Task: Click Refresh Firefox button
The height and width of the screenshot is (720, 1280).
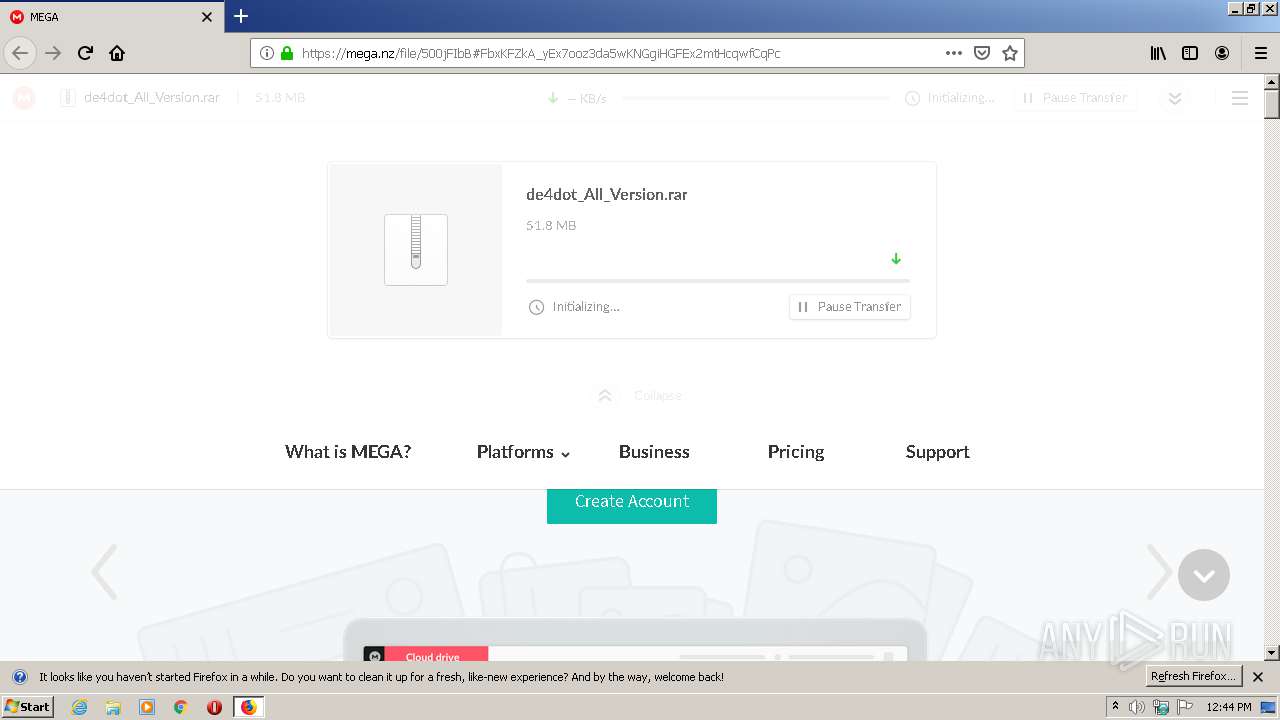Action: pos(1194,677)
